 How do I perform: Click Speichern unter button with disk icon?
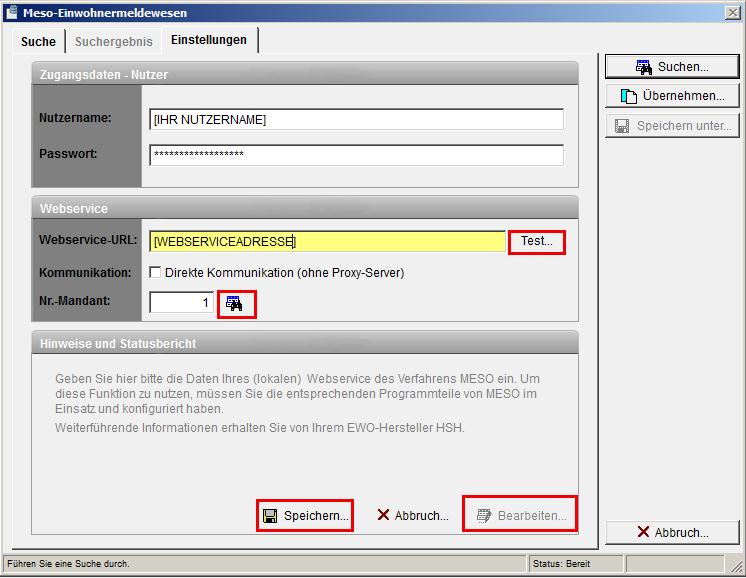click(x=672, y=126)
